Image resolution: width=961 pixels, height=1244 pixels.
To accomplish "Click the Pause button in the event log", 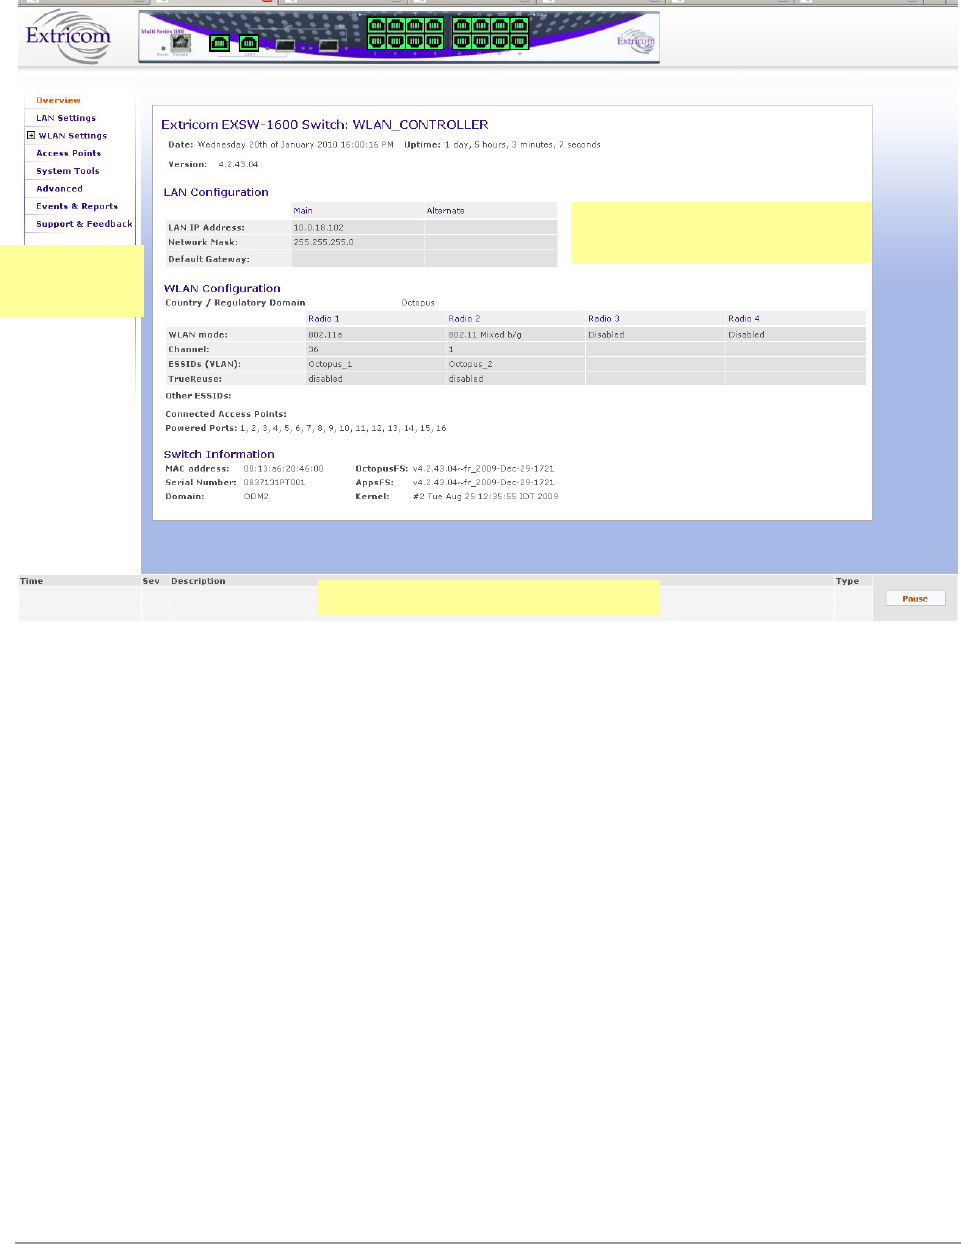I will [x=915, y=598].
